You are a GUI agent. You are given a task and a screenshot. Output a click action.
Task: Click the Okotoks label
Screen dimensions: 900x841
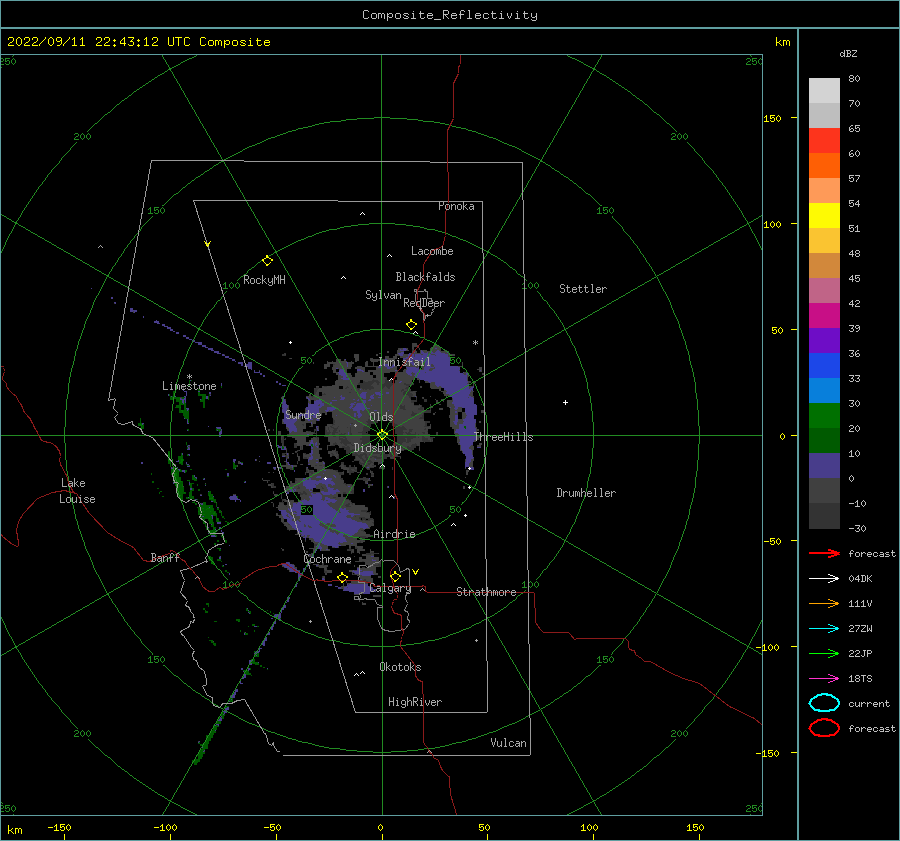point(400,667)
